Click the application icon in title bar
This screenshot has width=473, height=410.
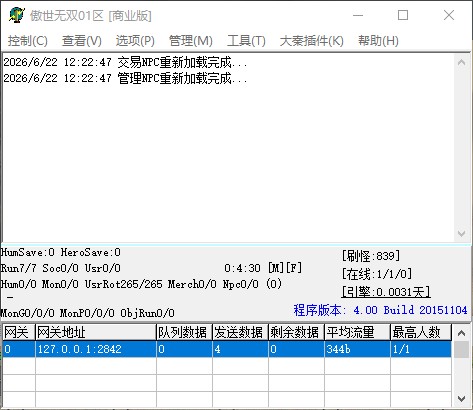[17, 15]
